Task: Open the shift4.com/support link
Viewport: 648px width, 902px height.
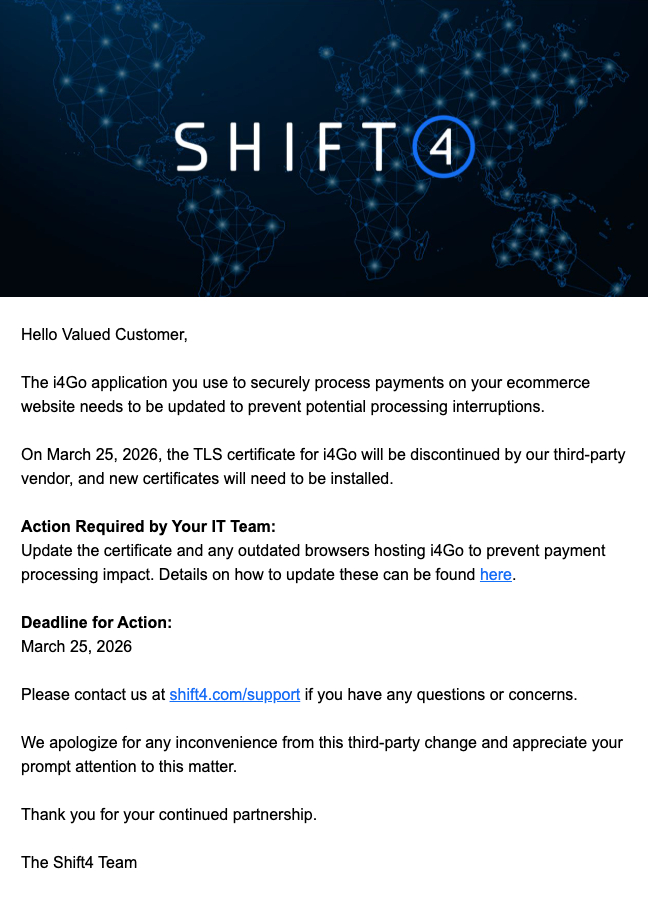Action: [x=235, y=694]
